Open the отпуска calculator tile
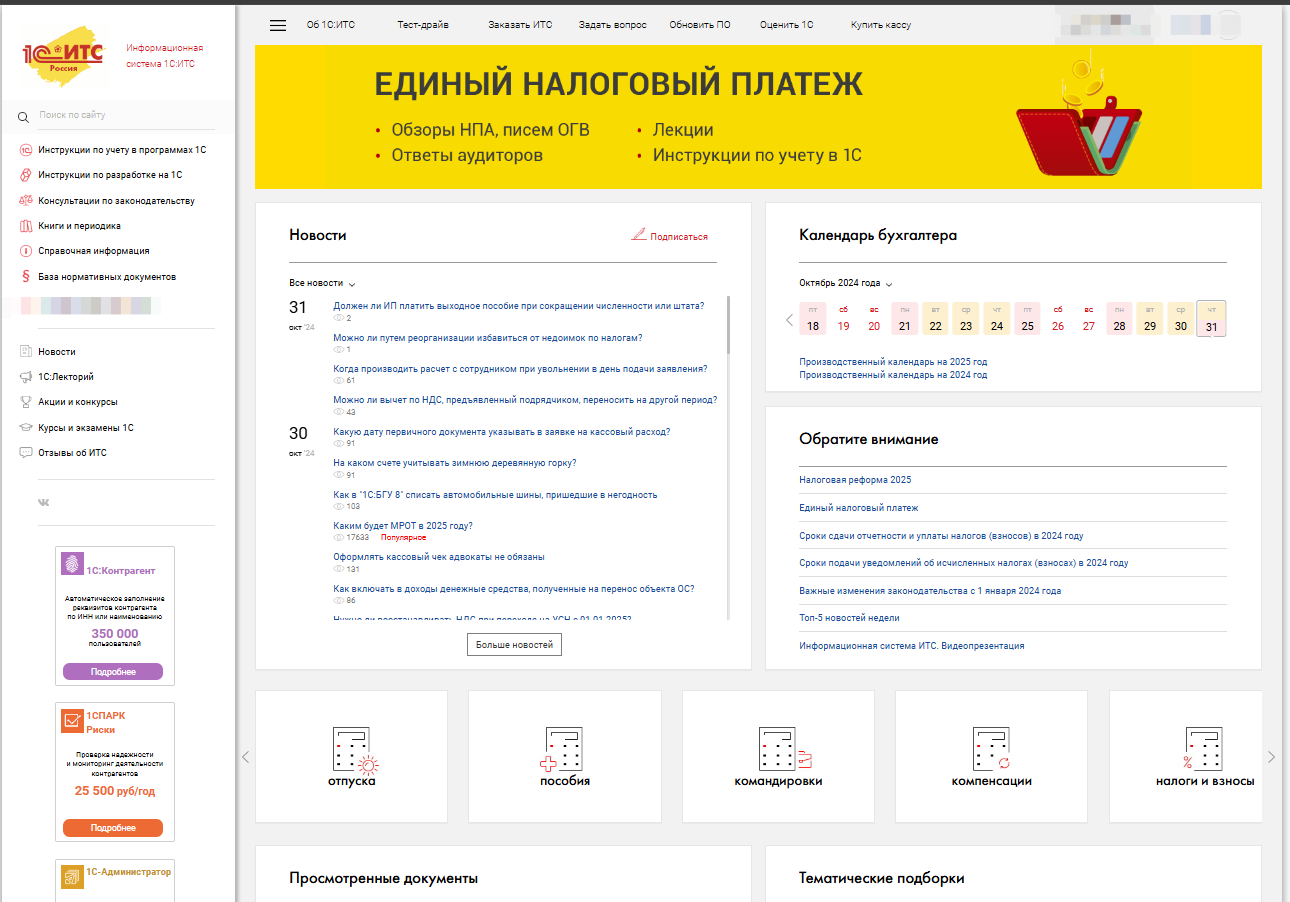This screenshot has width=1290, height=902. tap(351, 755)
